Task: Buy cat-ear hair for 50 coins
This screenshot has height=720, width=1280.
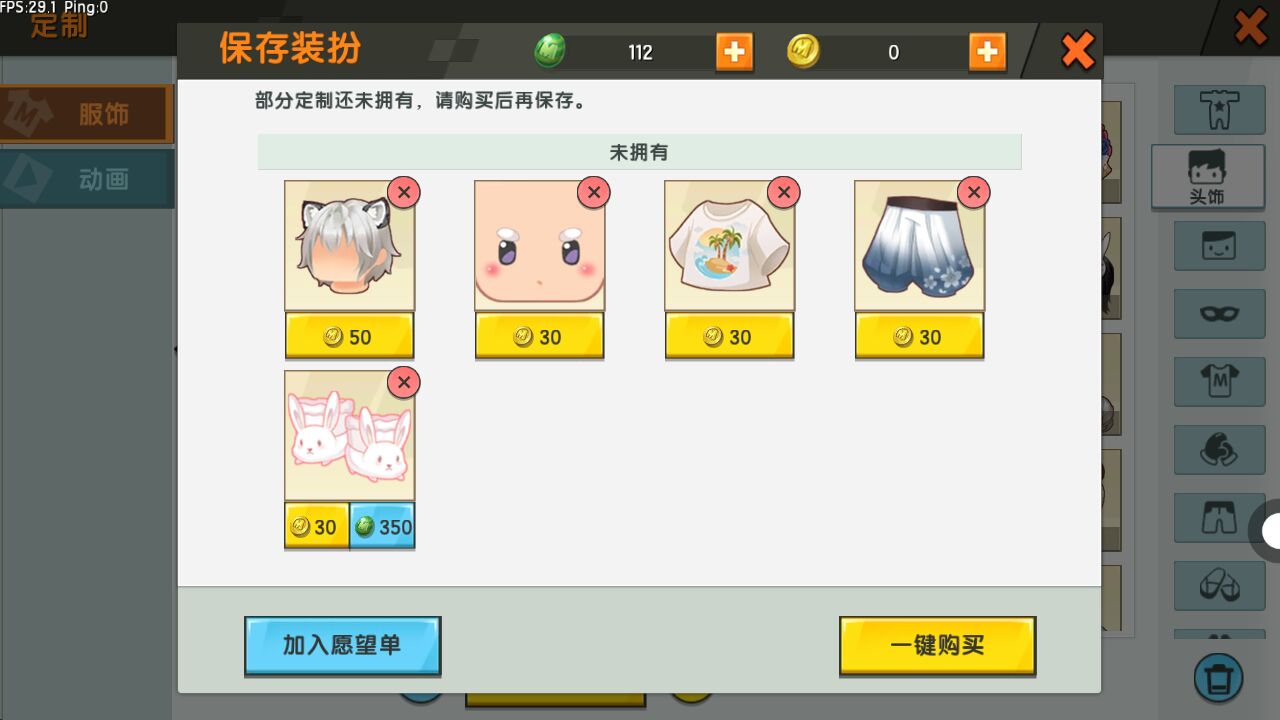Action: point(349,336)
